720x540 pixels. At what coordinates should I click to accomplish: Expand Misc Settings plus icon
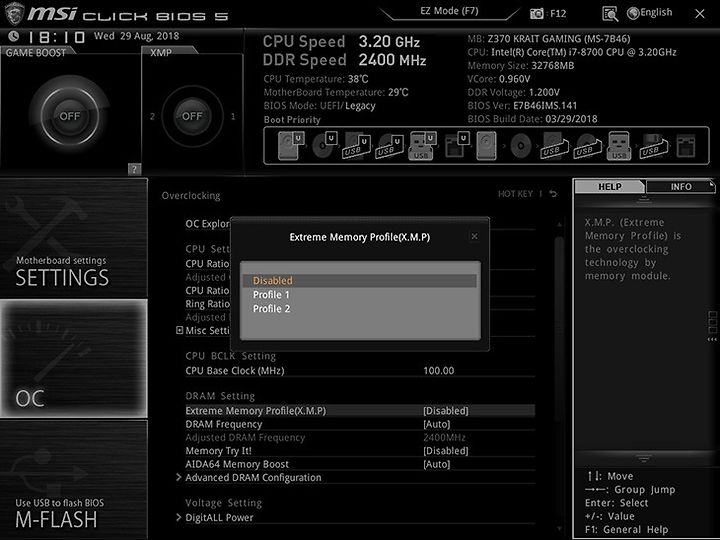point(180,330)
